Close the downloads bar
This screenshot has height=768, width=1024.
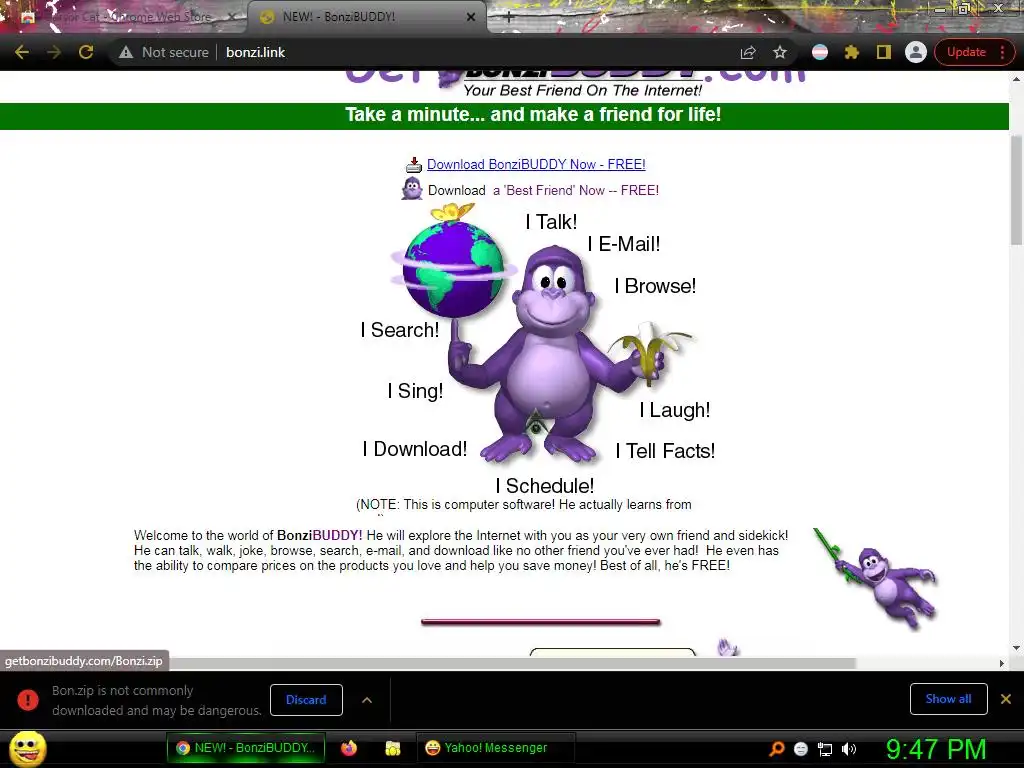[x=1006, y=699]
